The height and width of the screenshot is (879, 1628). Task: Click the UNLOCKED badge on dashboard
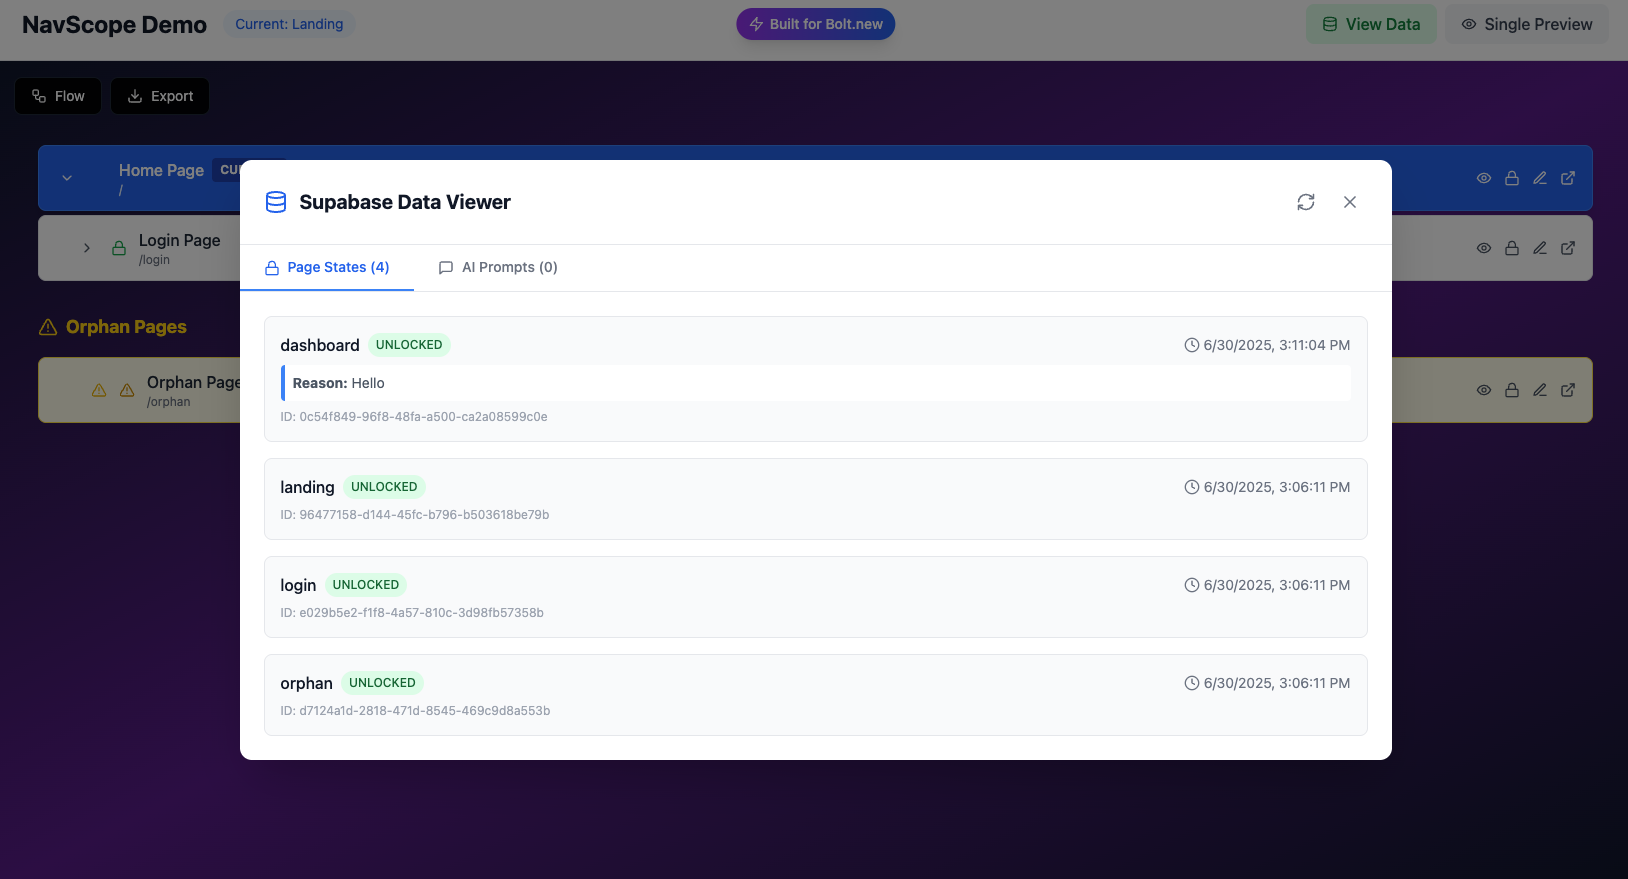pos(409,345)
